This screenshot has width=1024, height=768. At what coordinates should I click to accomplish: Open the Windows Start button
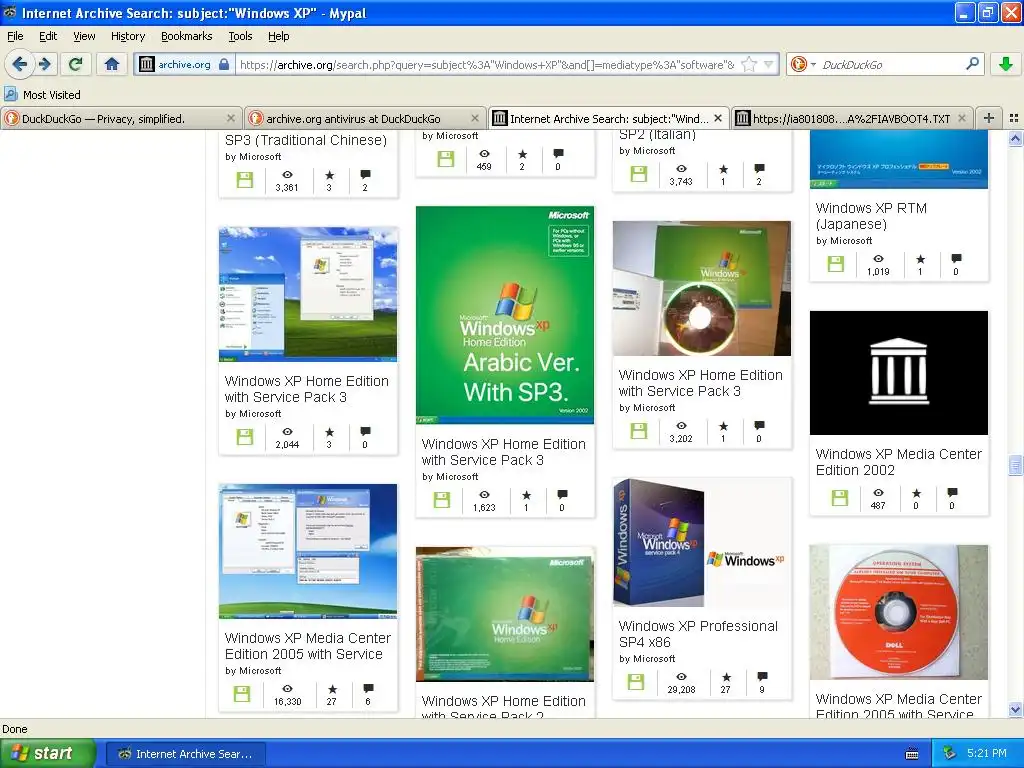tap(46, 753)
